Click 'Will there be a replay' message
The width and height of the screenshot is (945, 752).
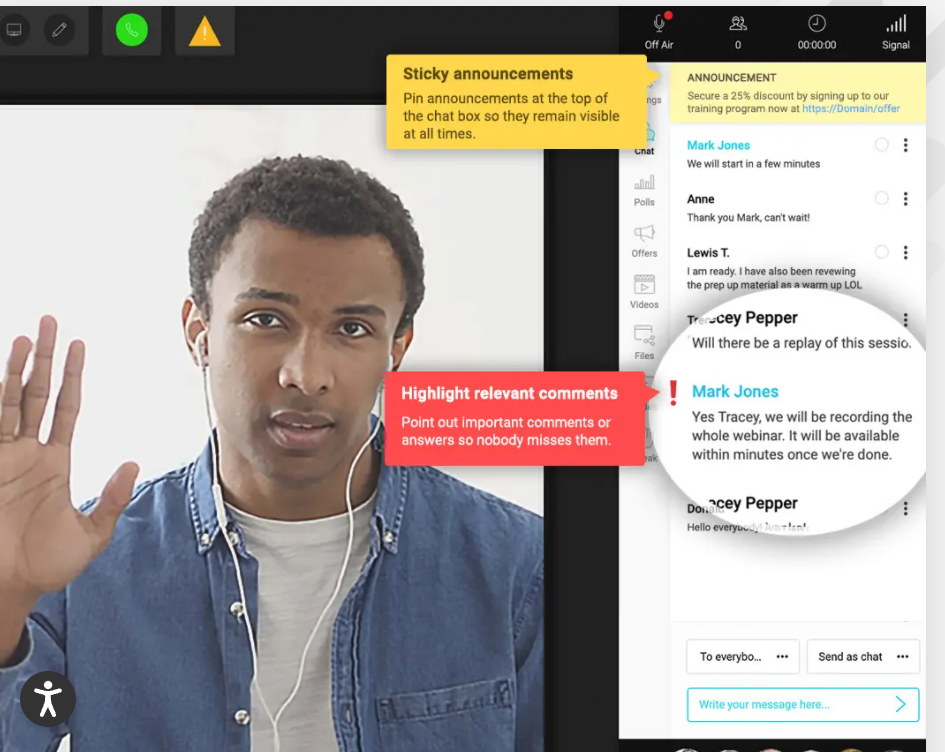coord(801,343)
